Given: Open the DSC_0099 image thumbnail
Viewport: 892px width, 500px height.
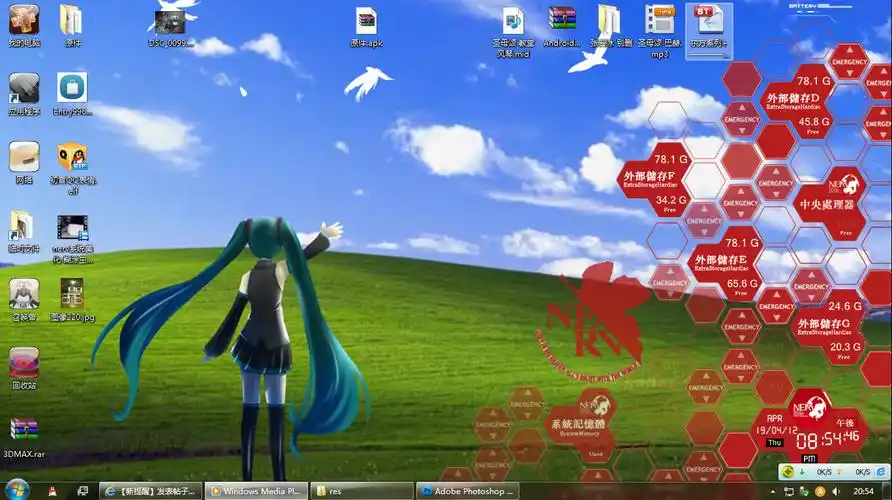Looking at the screenshot, I should (170, 22).
